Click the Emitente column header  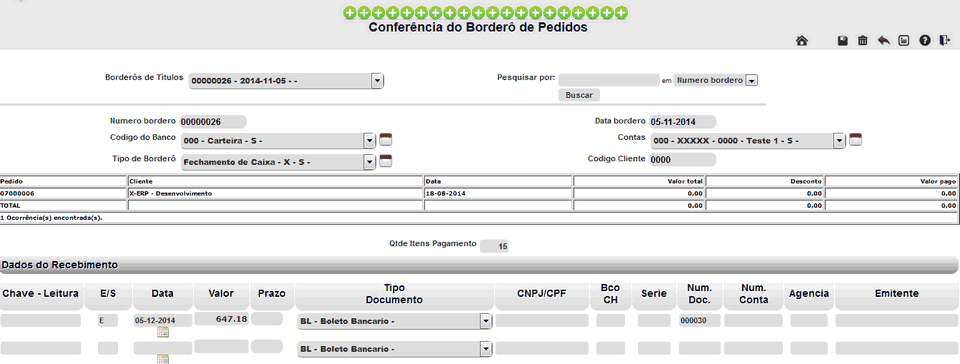point(897,294)
